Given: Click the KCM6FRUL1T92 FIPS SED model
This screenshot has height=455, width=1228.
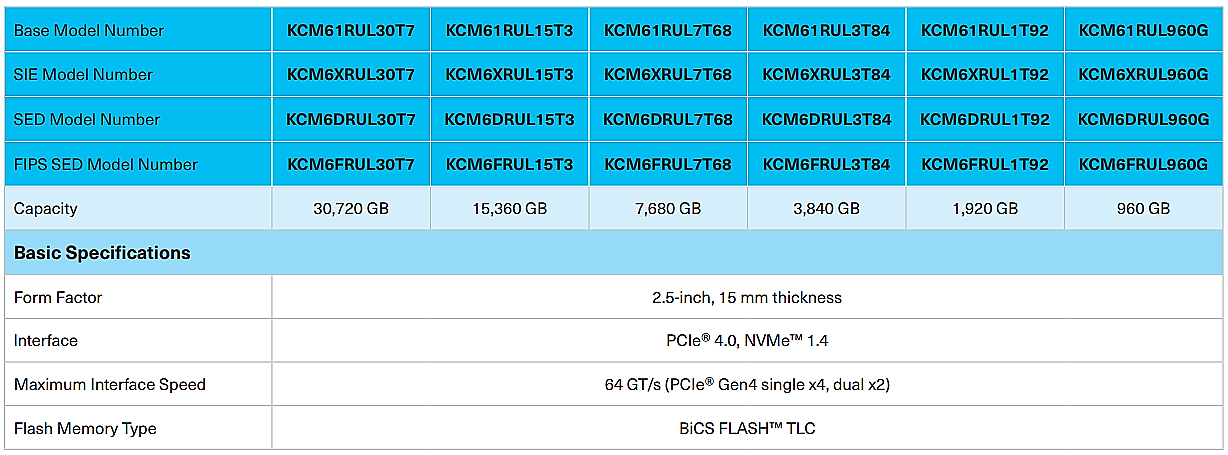Looking at the screenshot, I should tap(985, 164).
